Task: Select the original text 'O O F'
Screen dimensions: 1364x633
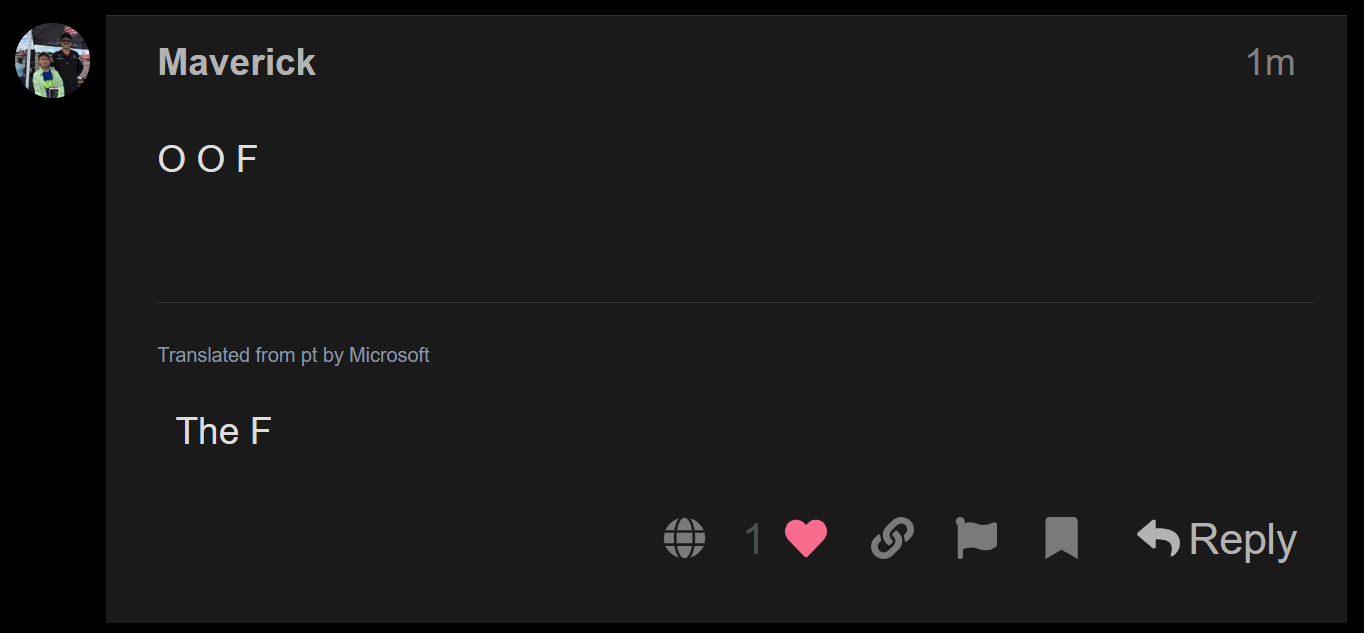Action: pyautogui.click(x=208, y=159)
